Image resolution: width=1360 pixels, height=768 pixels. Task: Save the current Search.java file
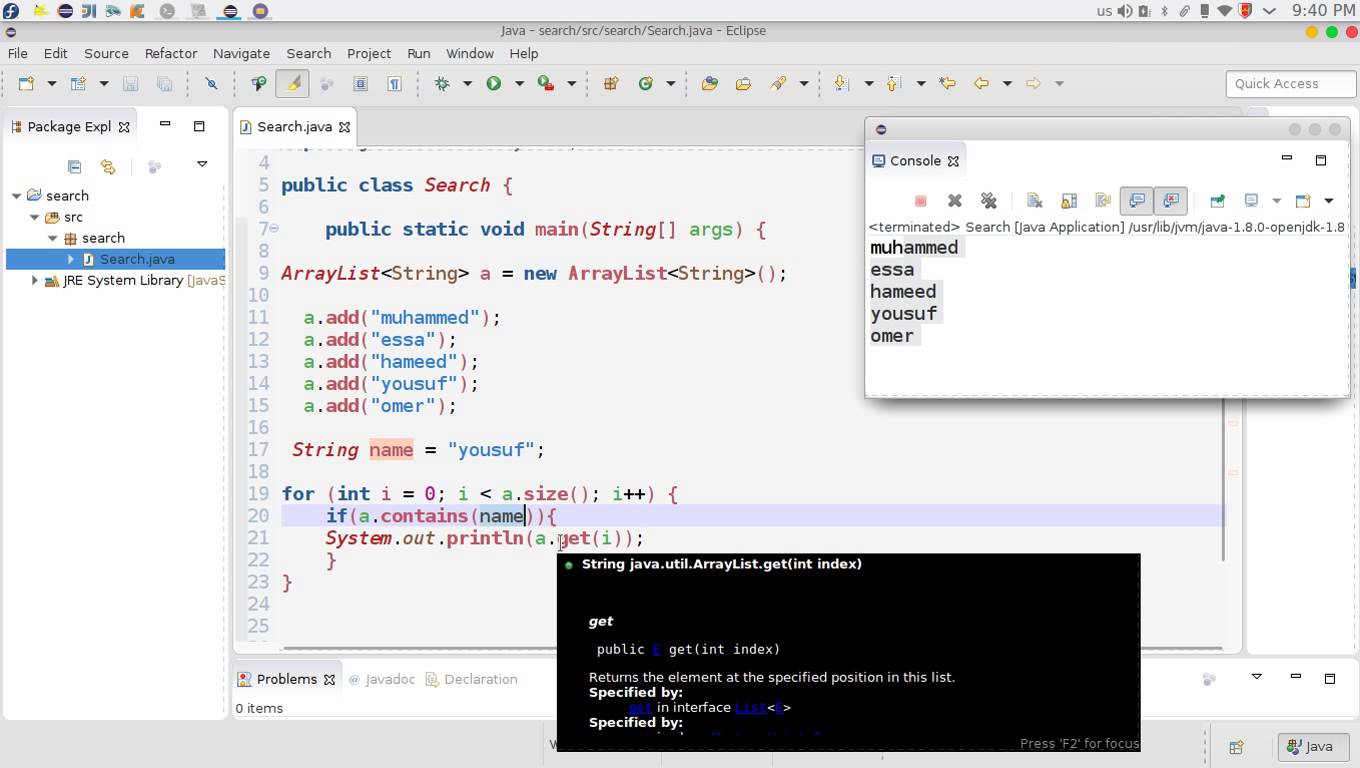[132, 84]
